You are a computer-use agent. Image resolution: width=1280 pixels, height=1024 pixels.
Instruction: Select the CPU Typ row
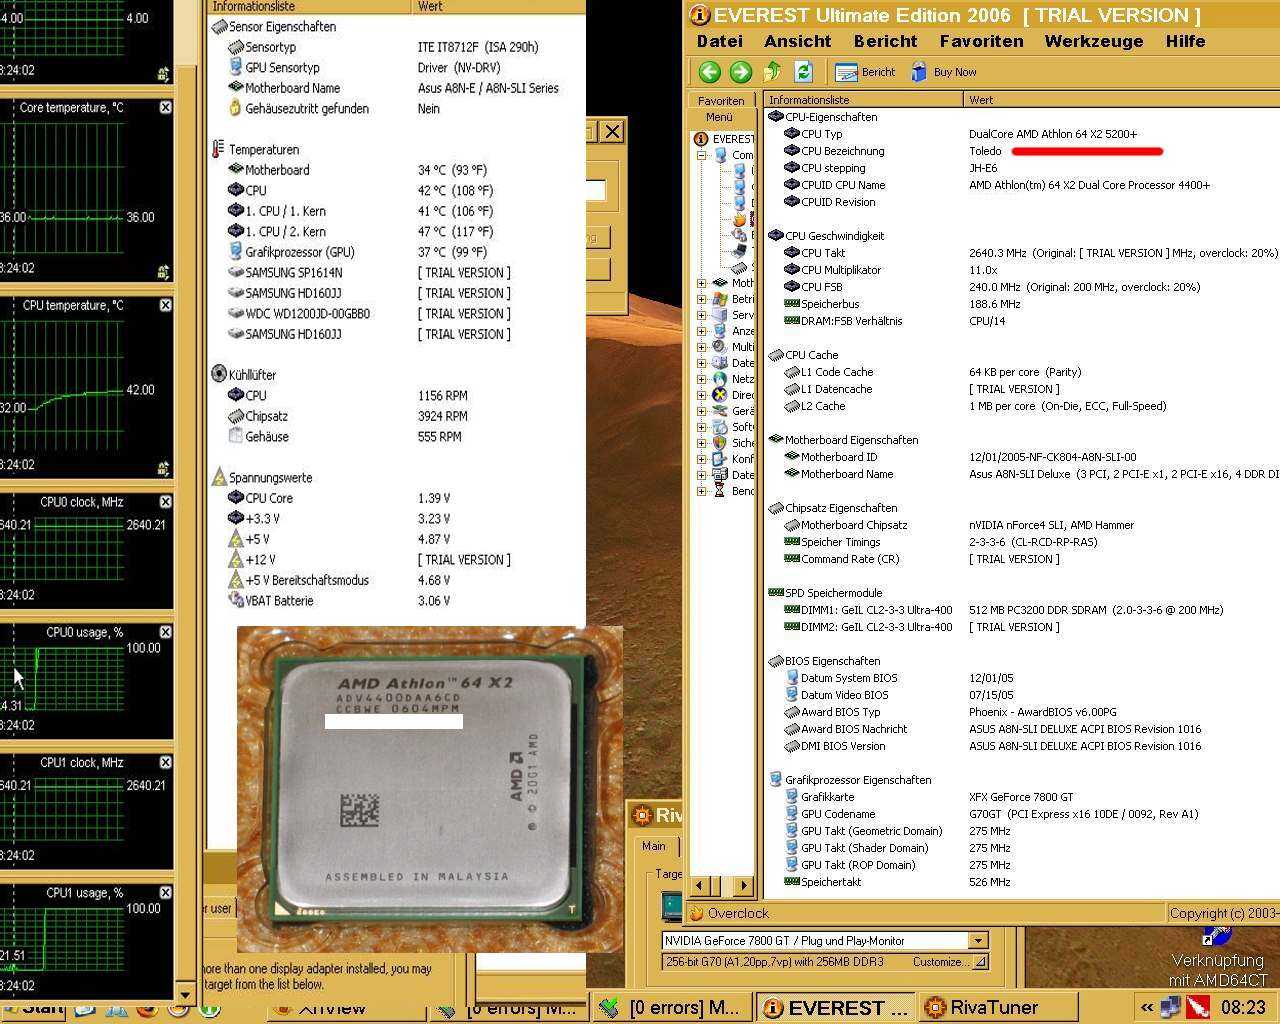1022,134
